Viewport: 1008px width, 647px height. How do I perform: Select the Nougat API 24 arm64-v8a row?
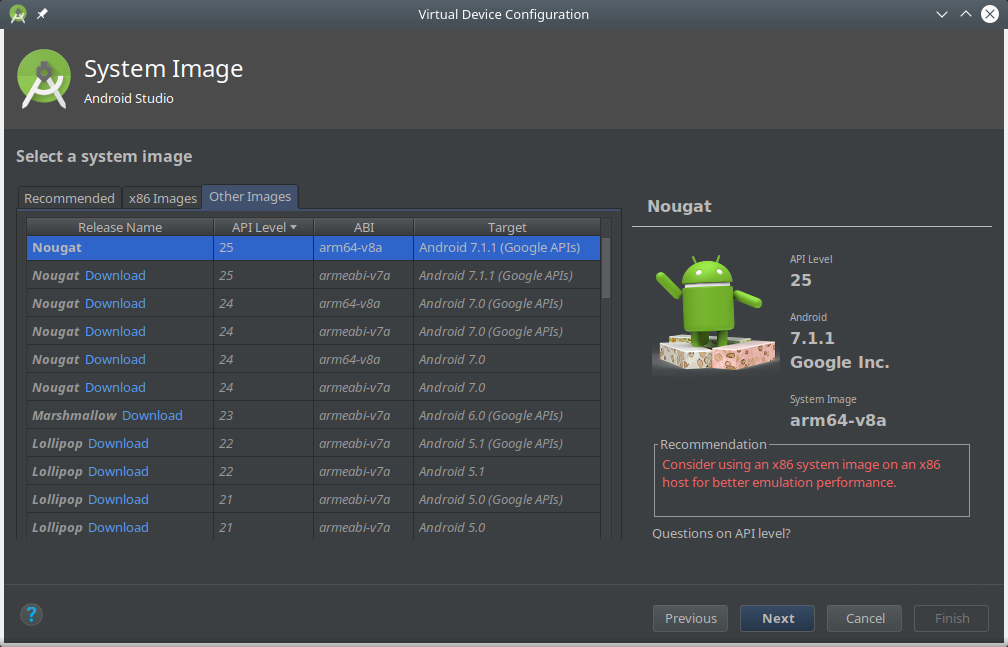coord(300,303)
